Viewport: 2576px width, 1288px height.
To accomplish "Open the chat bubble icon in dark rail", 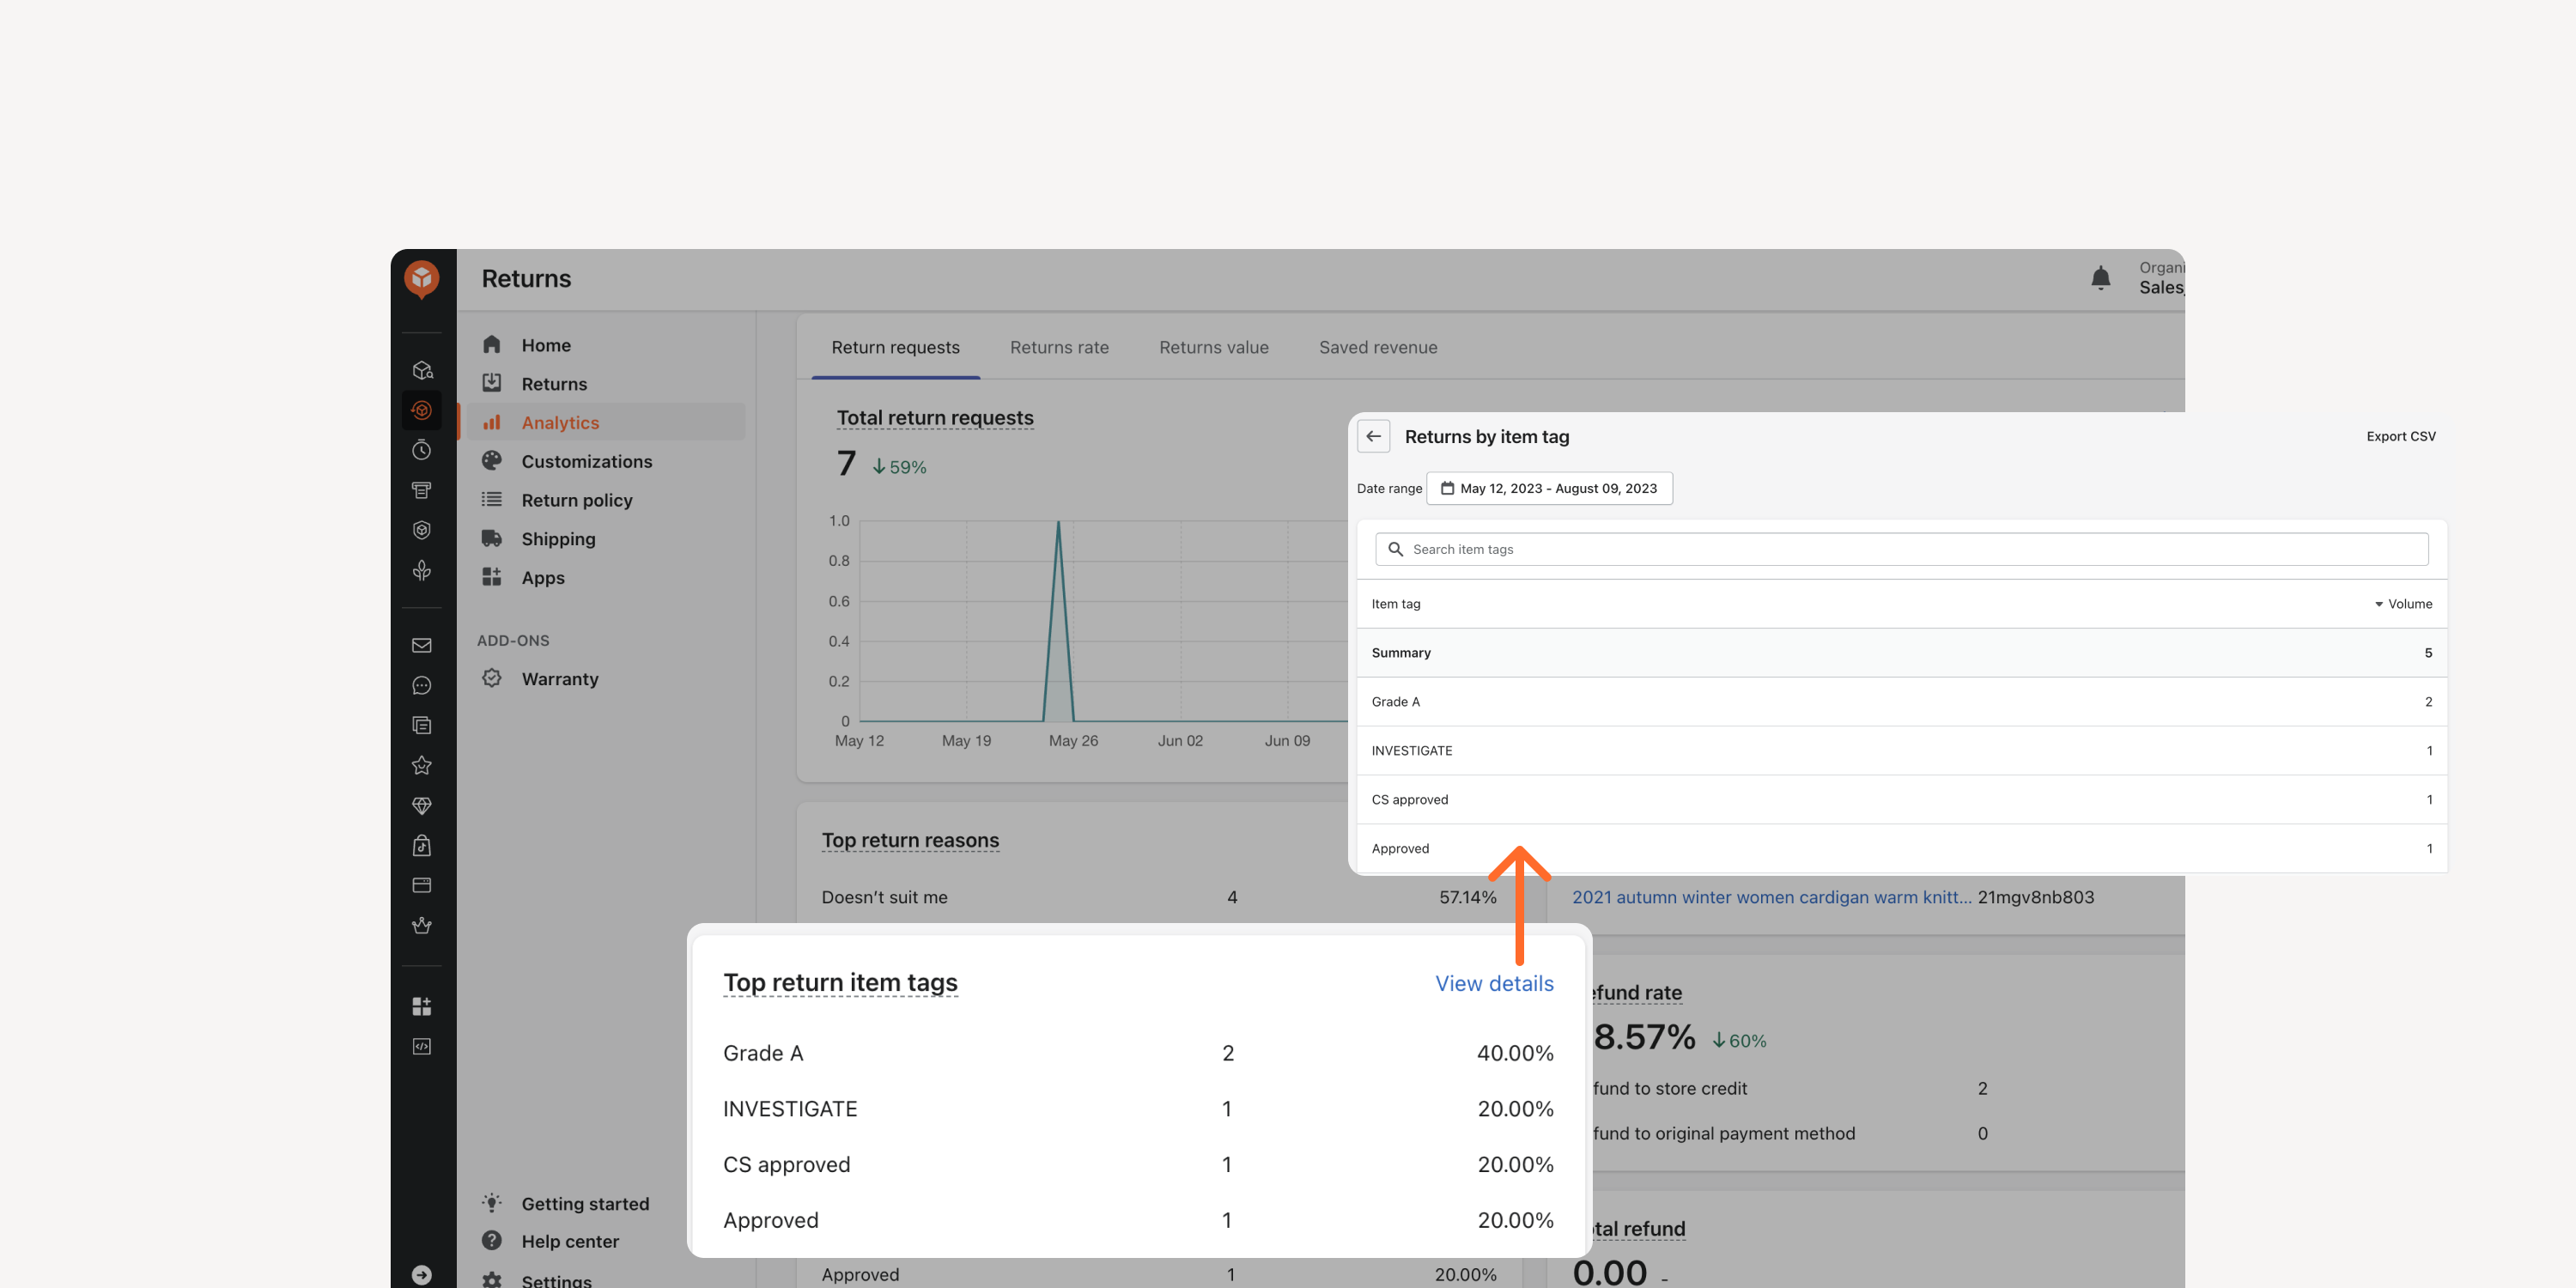I will (x=422, y=685).
